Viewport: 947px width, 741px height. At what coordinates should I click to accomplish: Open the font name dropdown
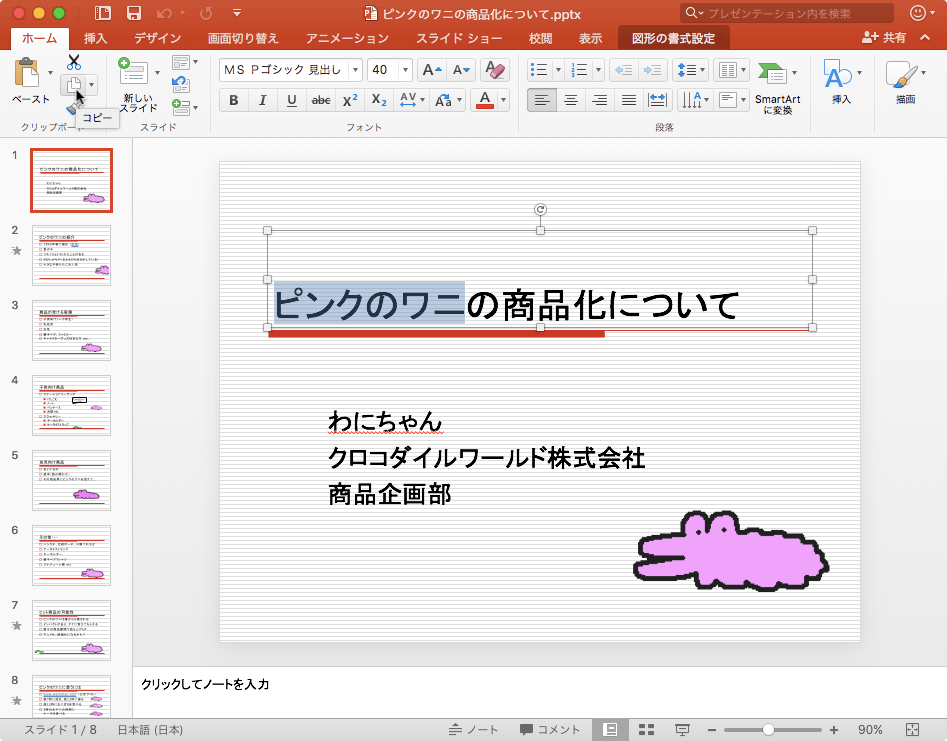(x=357, y=70)
